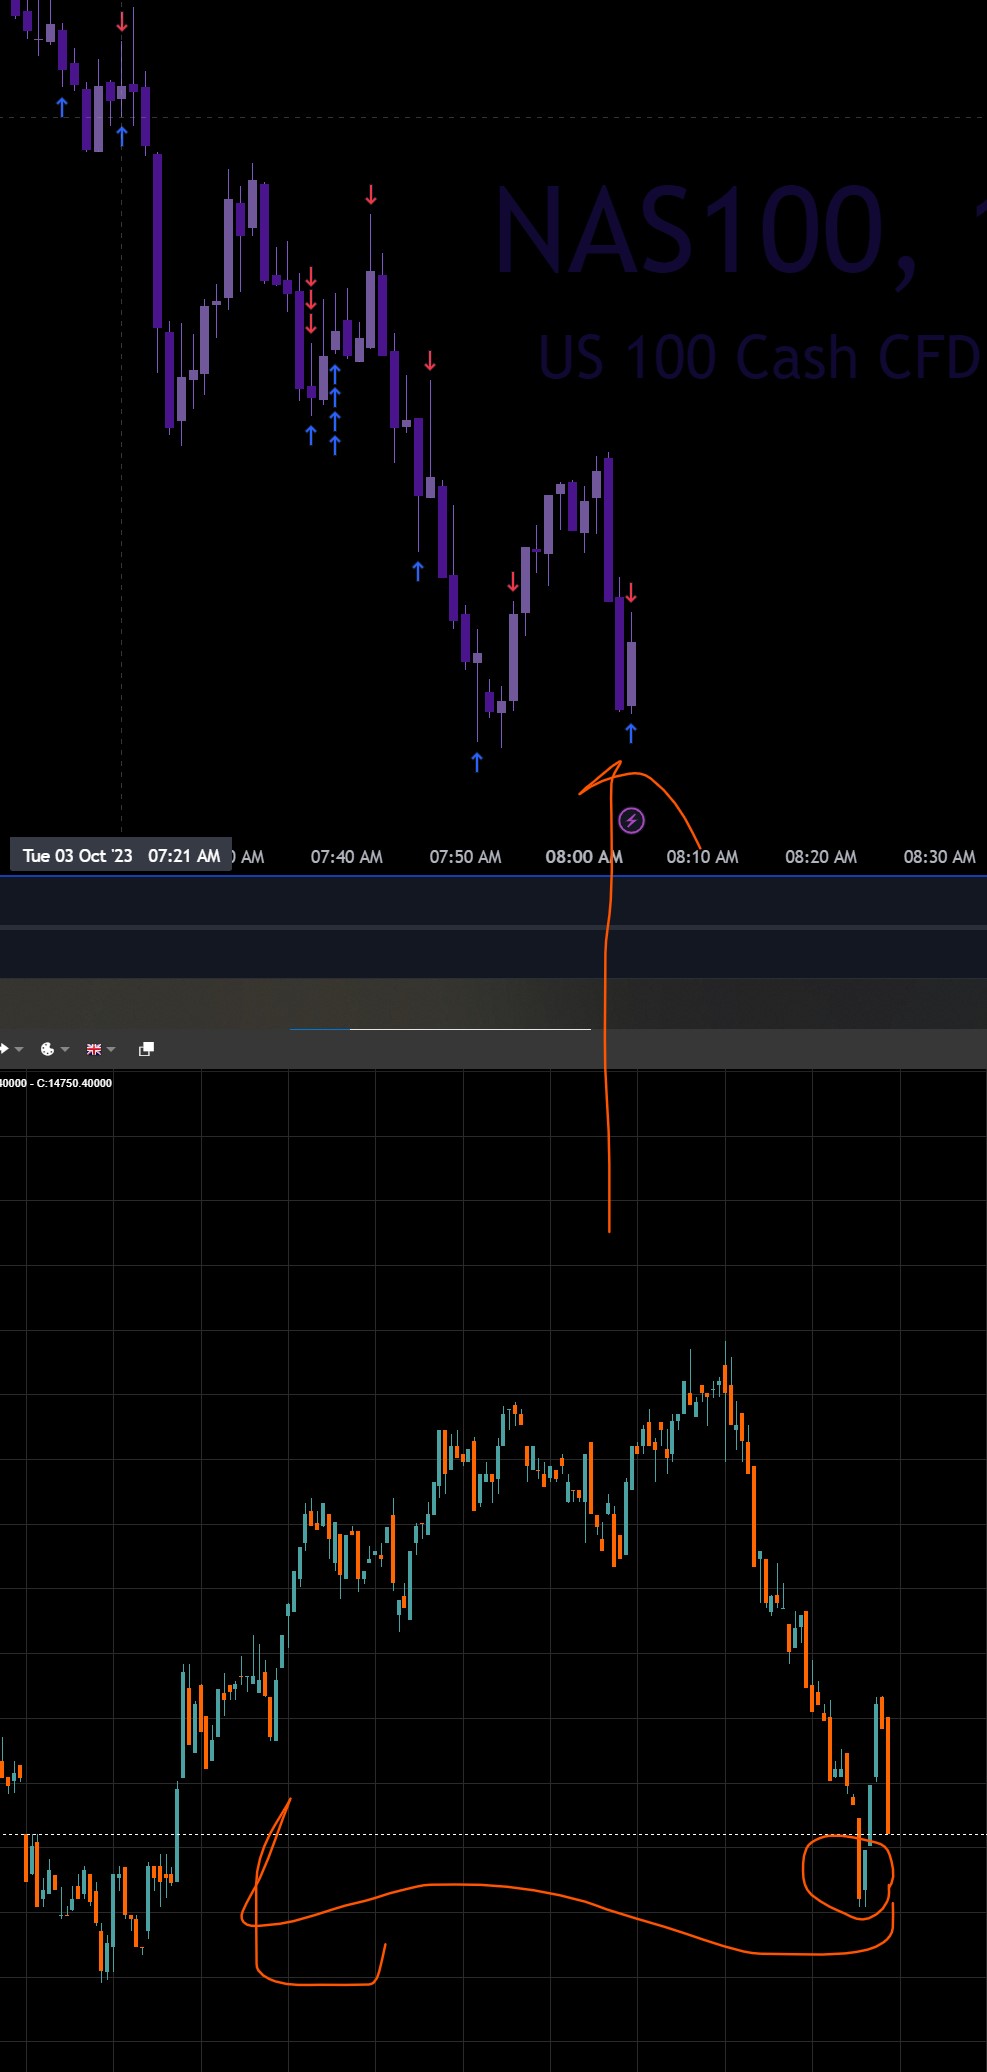
Task: Click the 07:40 AM time axis label
Action: click(x=346, y=857)
